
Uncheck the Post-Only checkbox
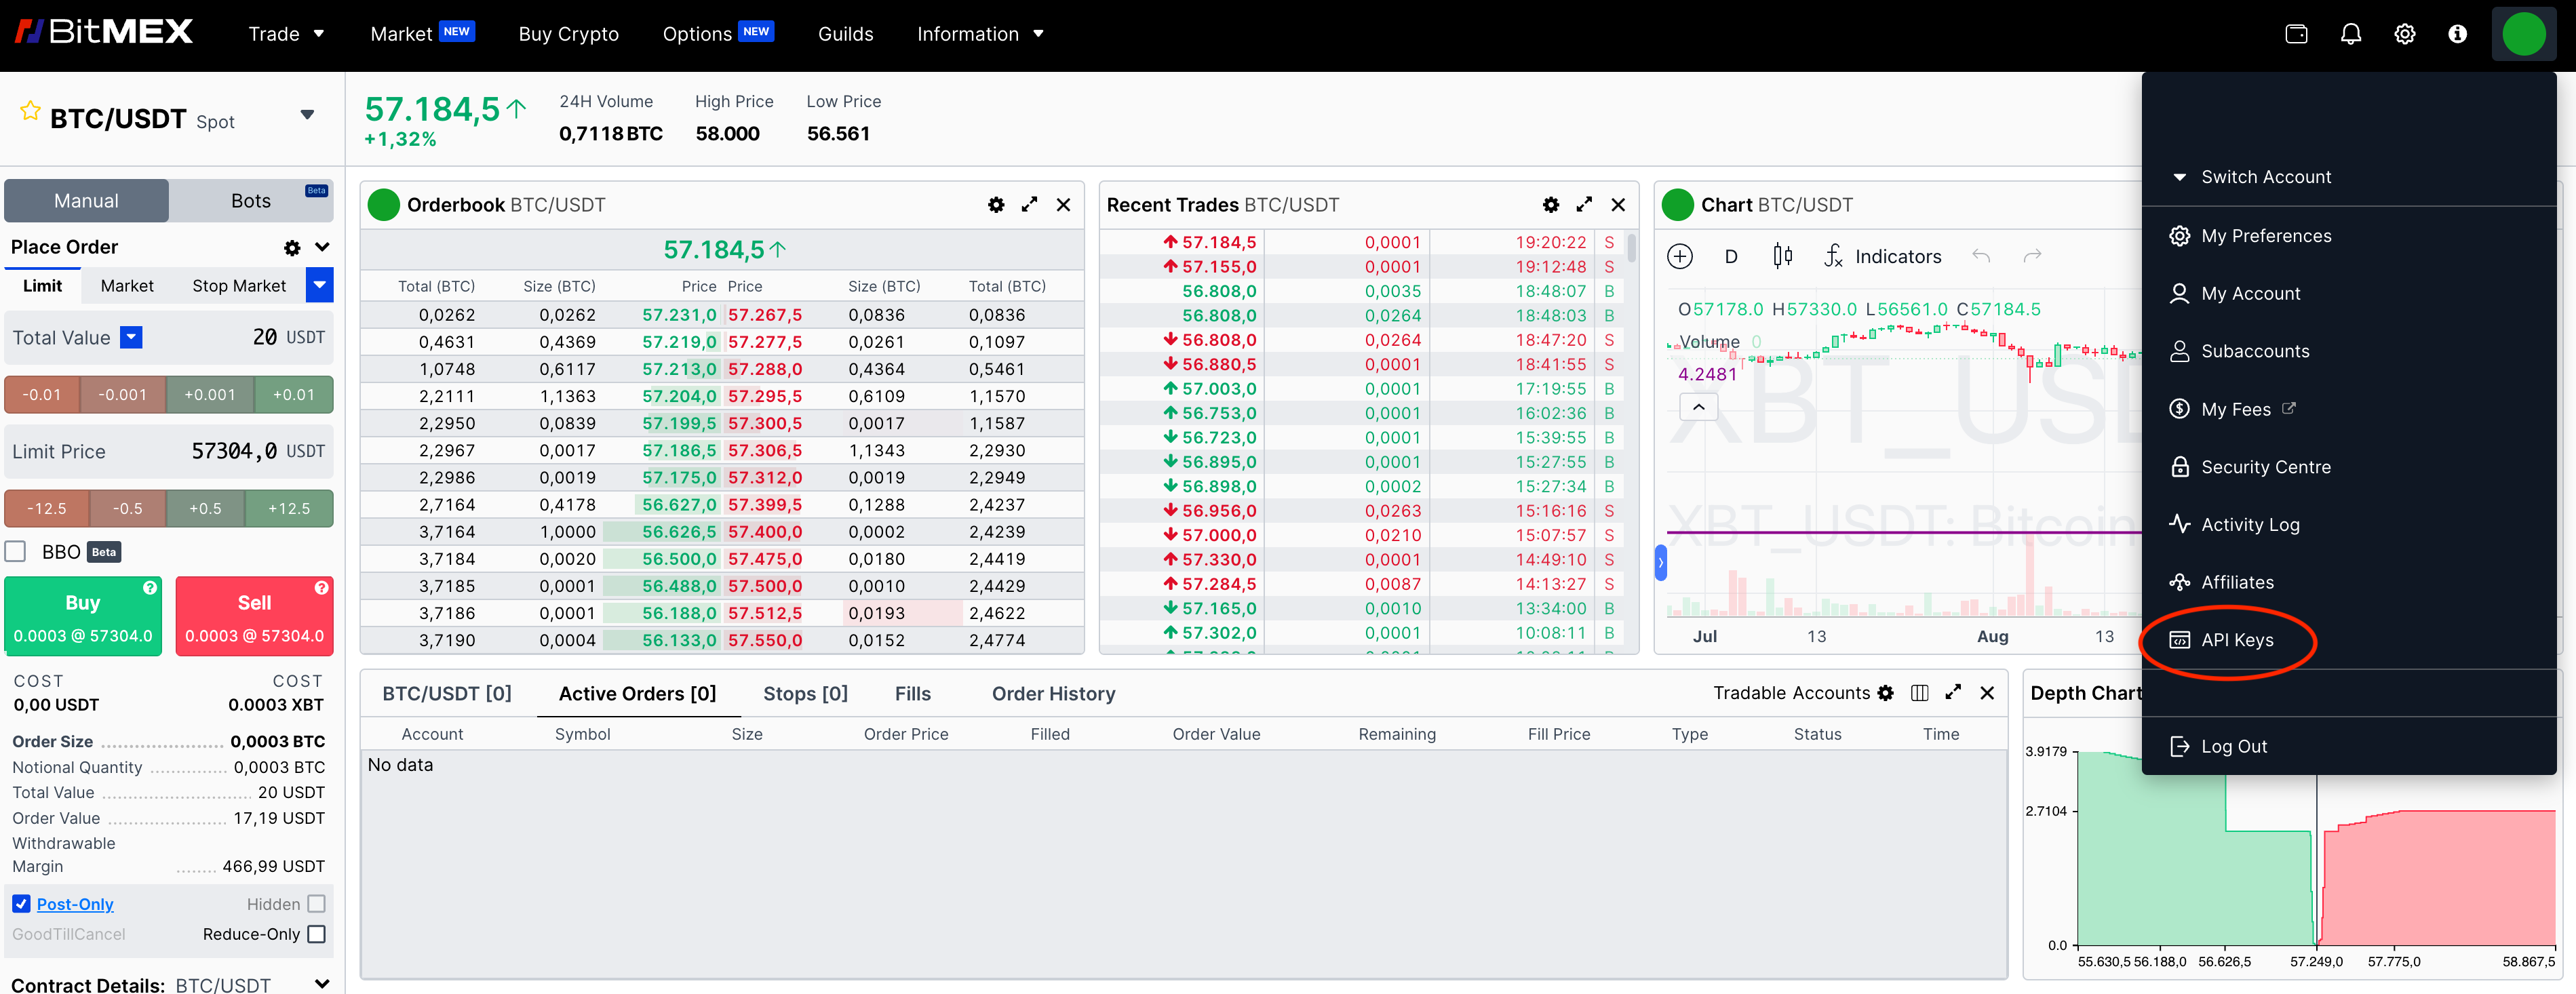click(x=21, y=904)
